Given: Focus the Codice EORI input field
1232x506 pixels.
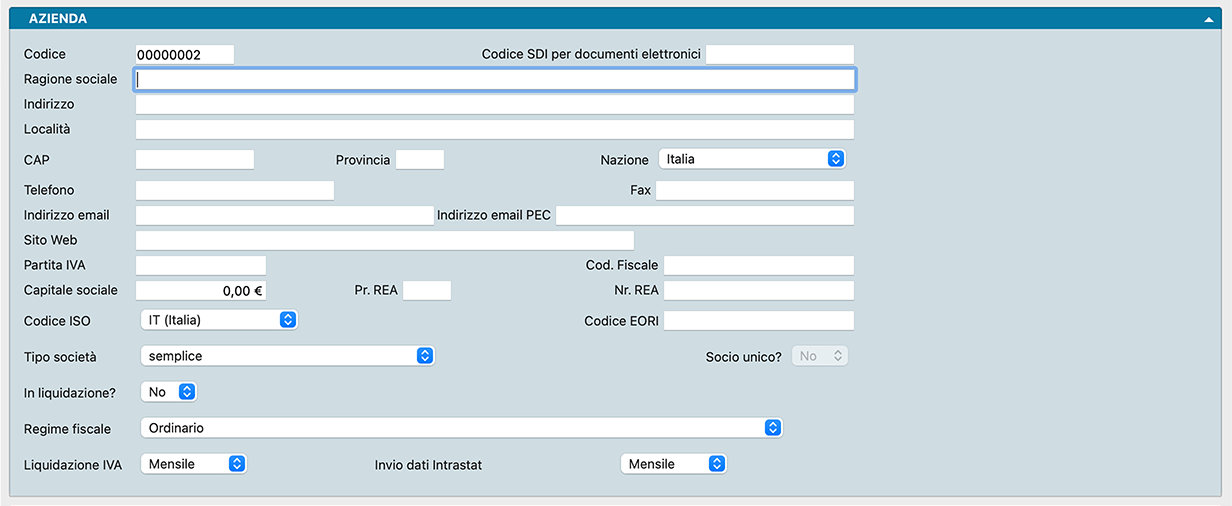Looking at the screenshot, I should pos(759,320).
